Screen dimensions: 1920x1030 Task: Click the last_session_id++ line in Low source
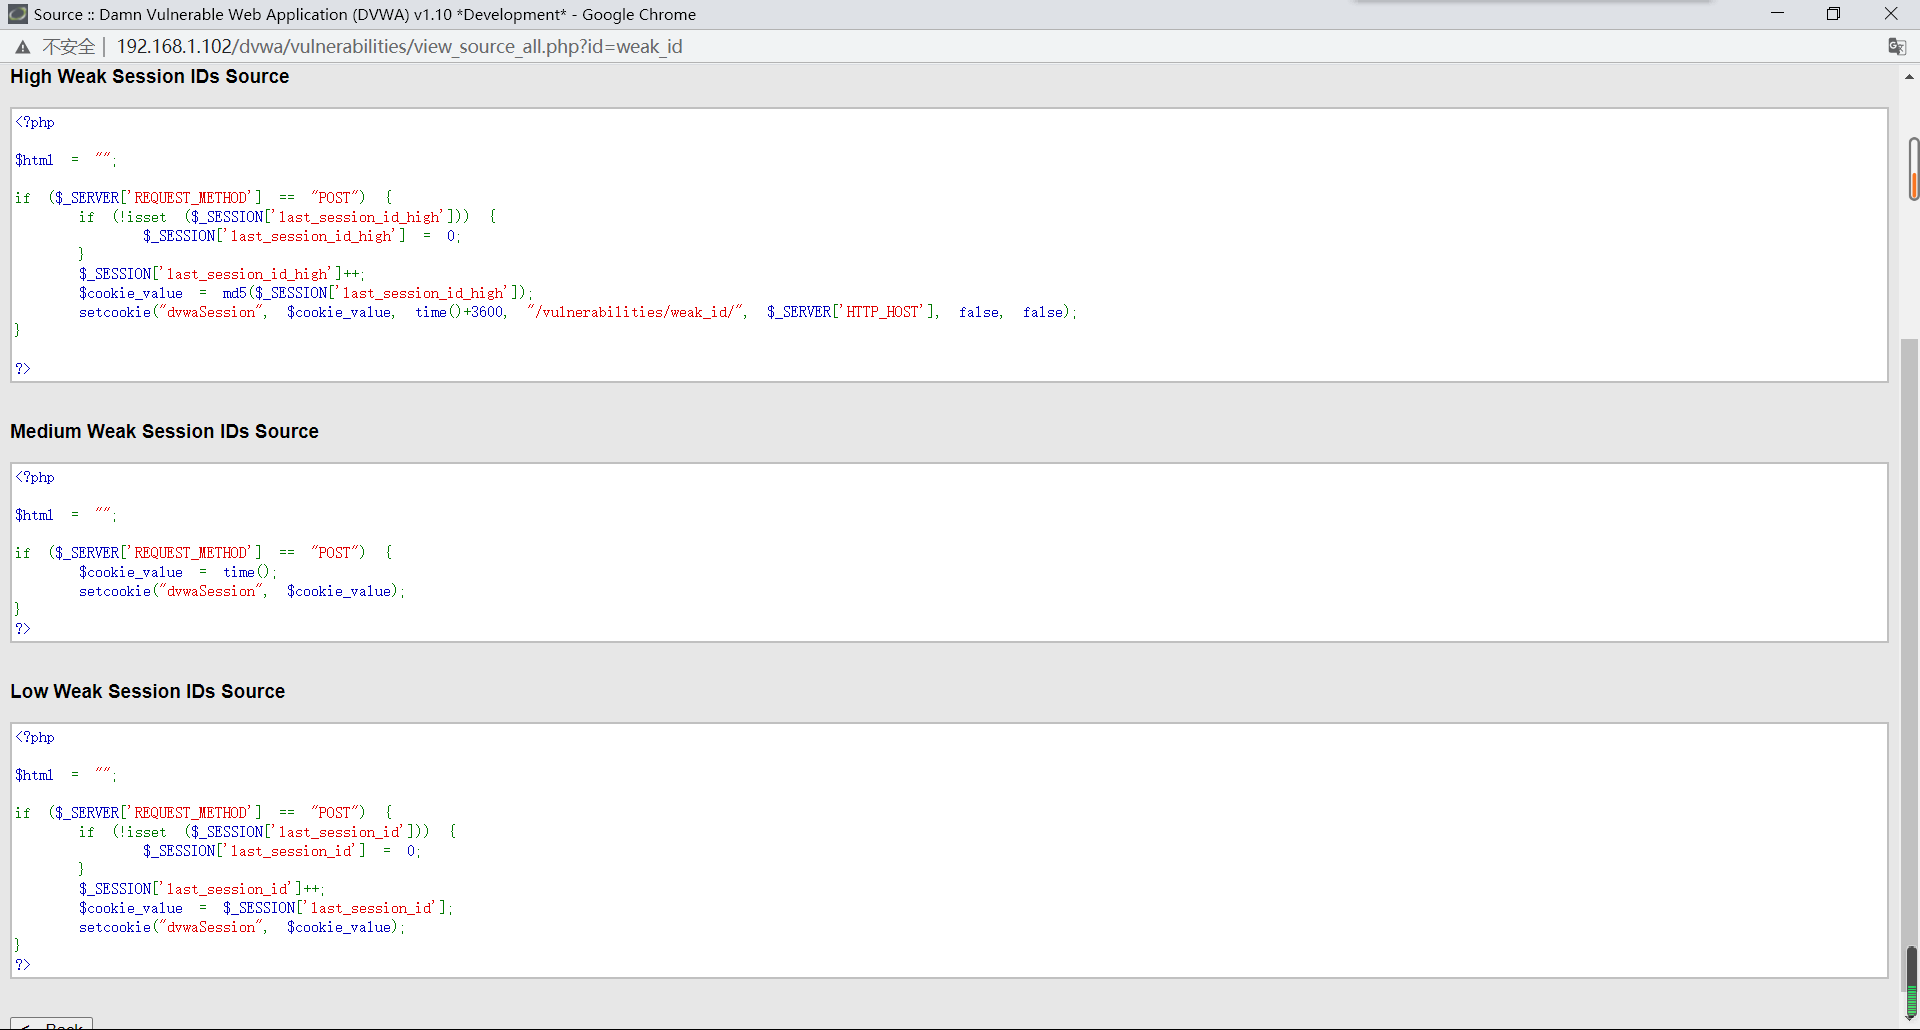[201, 889]
